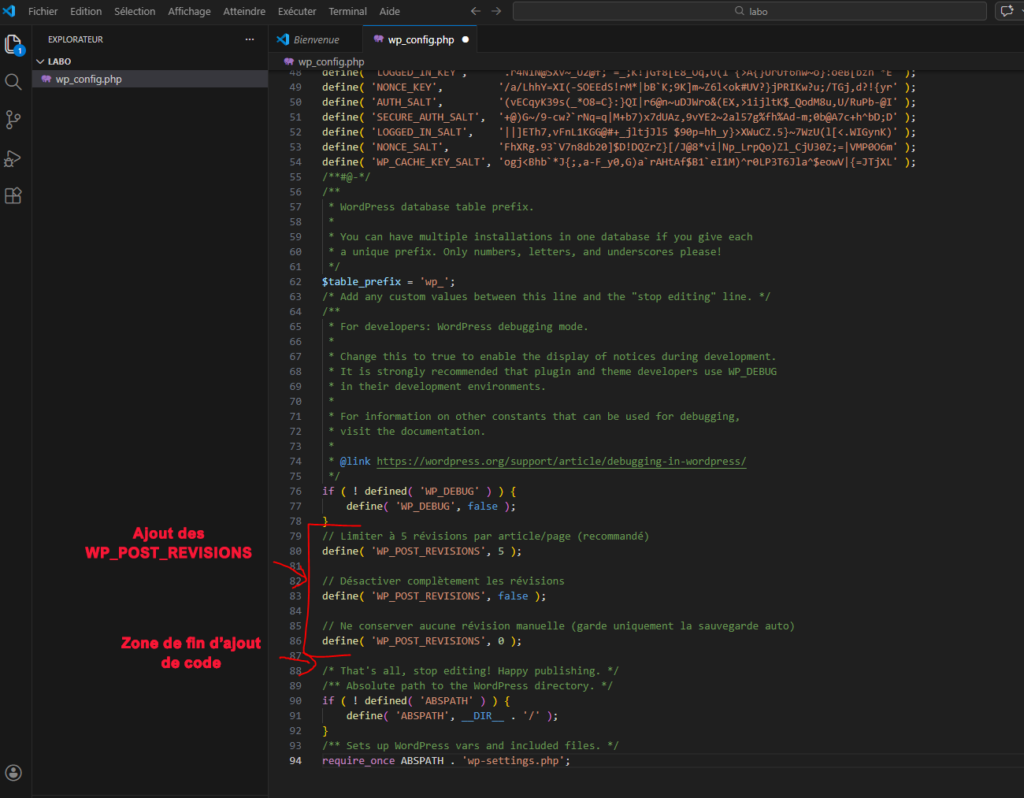Click the EXPLORATEUR panel title
Viewport: 1024px width, 798px height.
(75, 39)
